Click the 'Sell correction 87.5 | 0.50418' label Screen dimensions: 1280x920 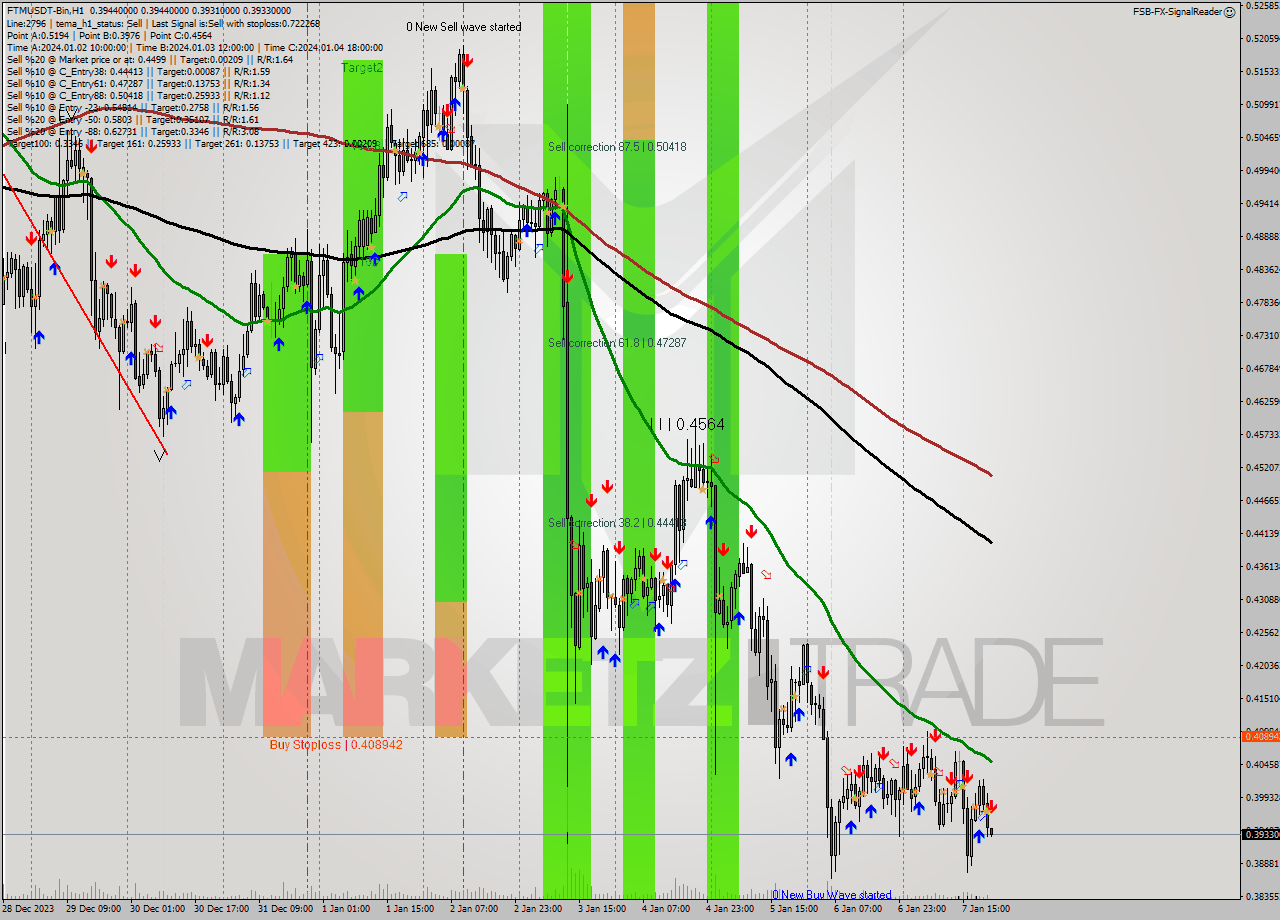(x=617, y=147)
